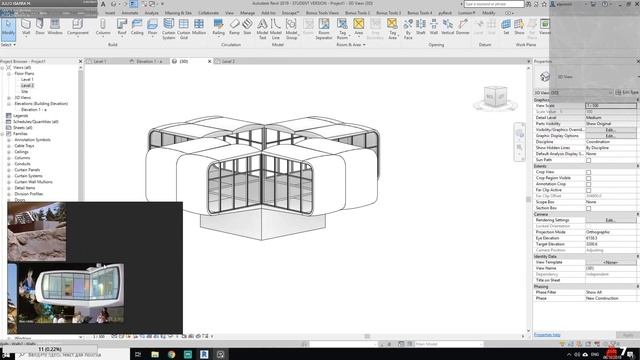This screenshot has height=360, width=640.
Task: Open the Properties help link
Action: [x=547, y=335]
